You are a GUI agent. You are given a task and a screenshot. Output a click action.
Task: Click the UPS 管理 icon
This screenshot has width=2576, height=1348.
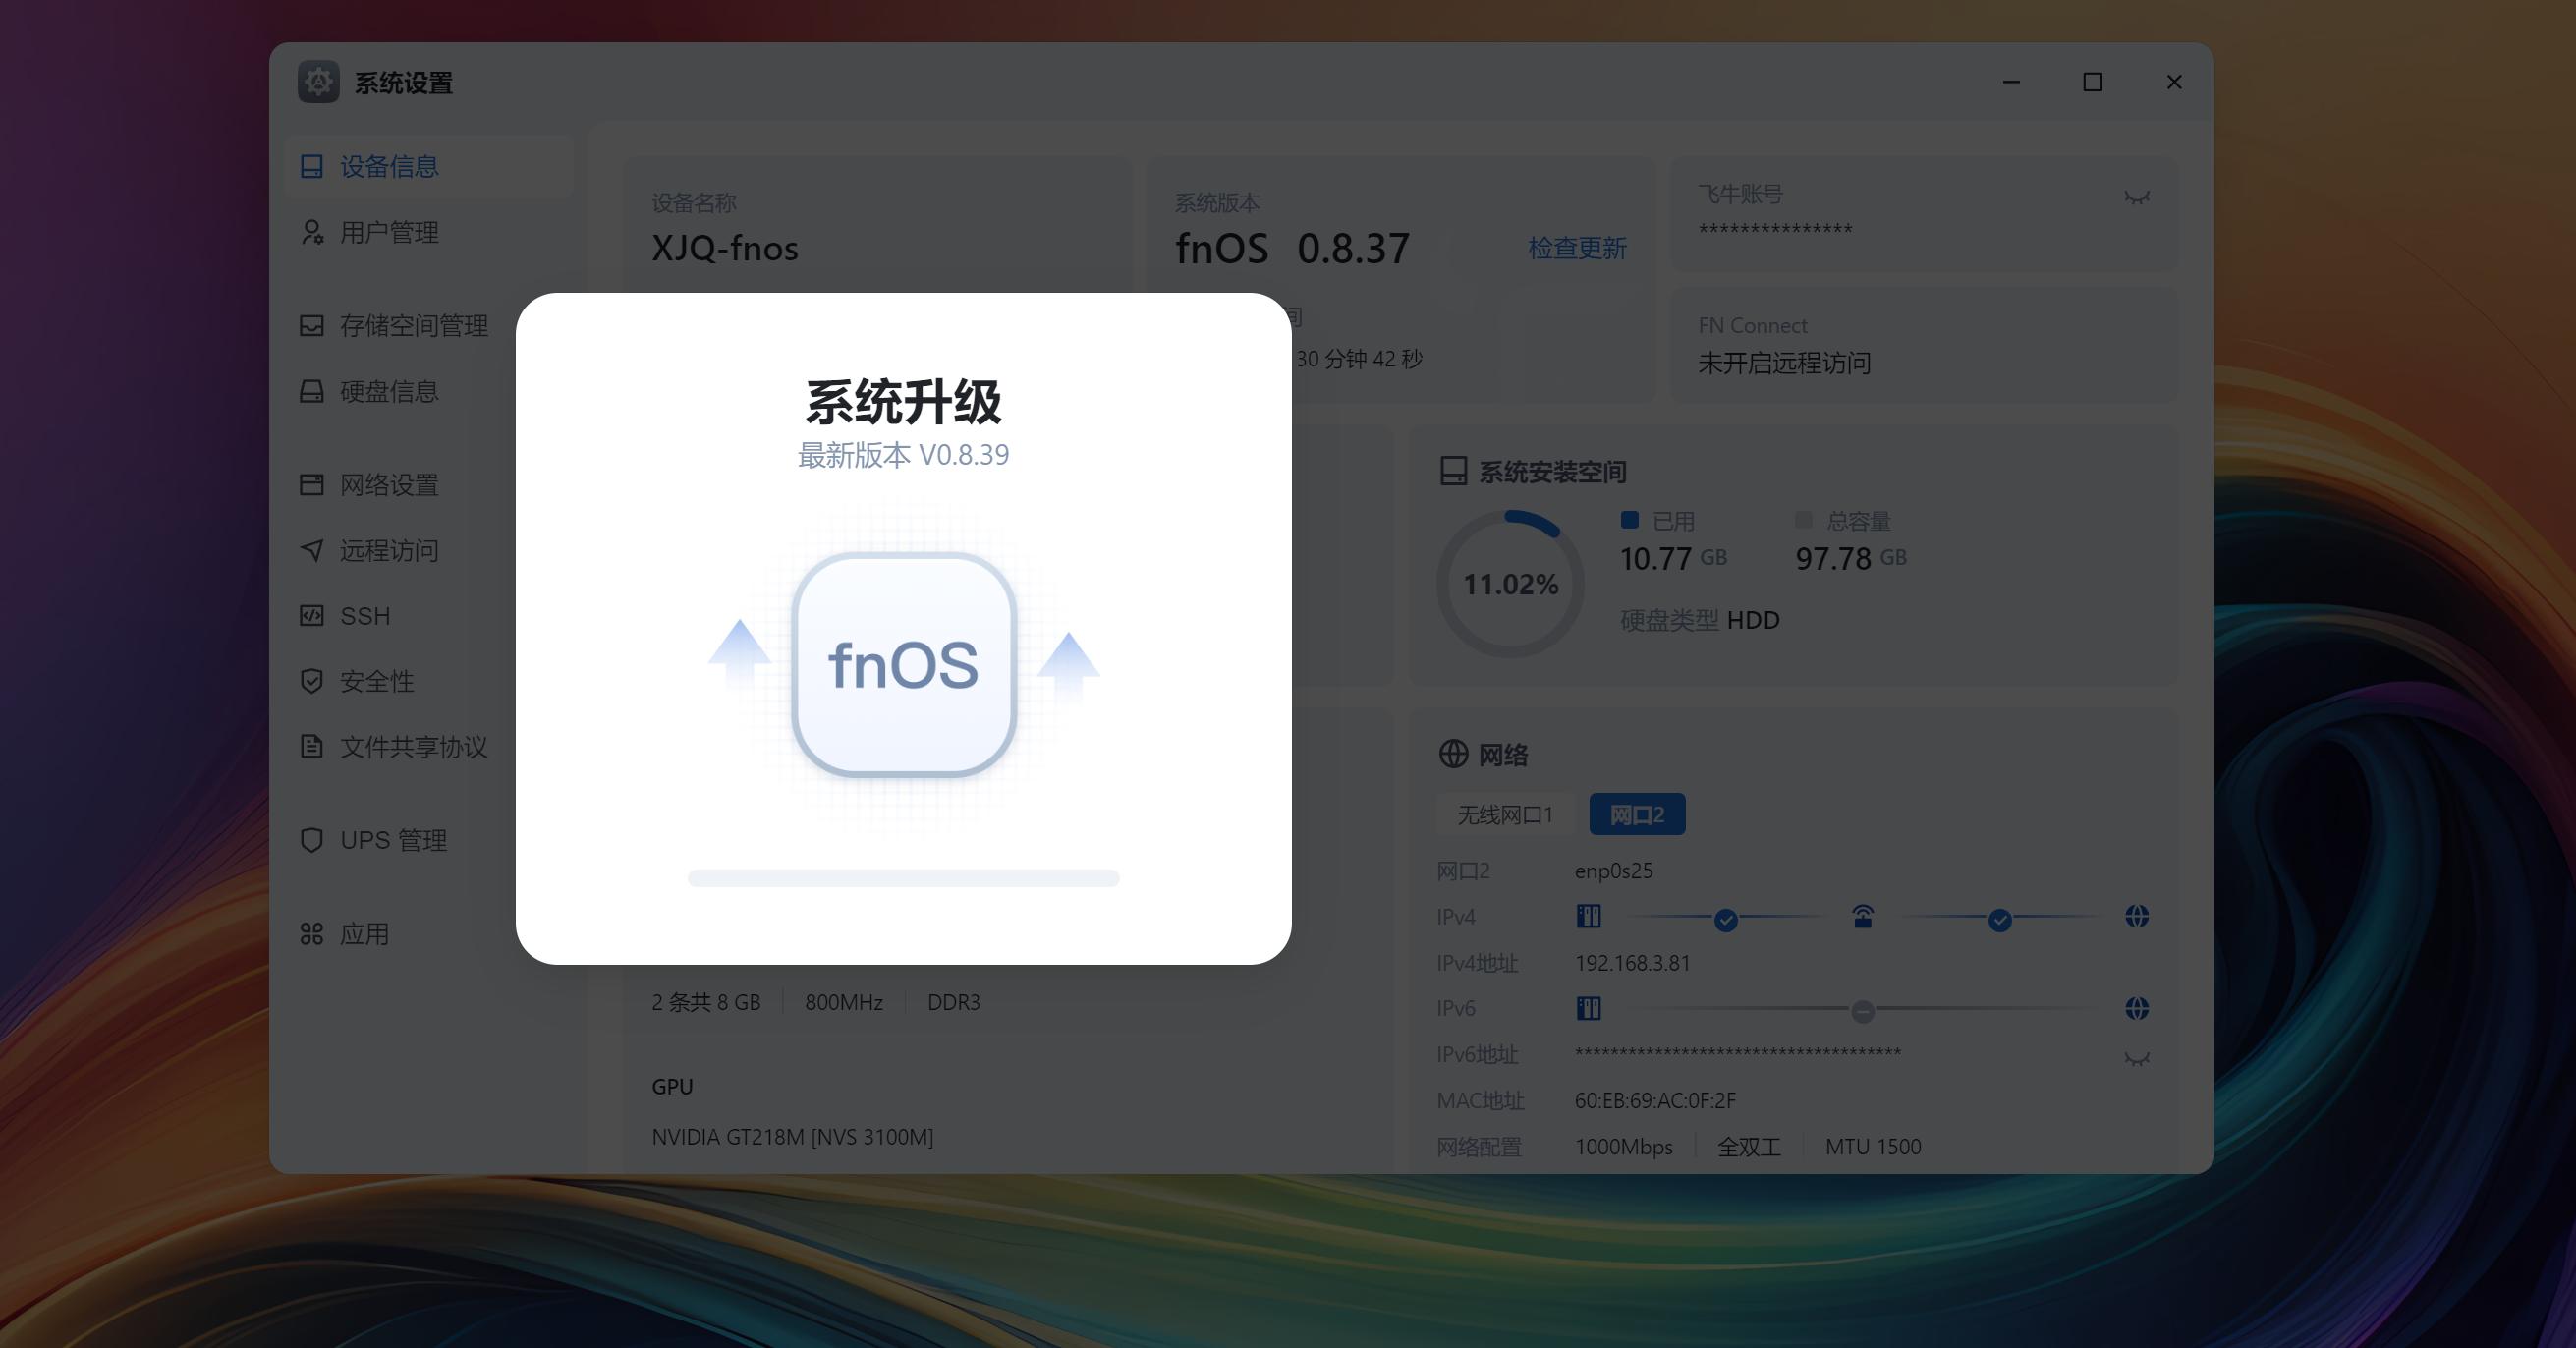coord(312,840)
